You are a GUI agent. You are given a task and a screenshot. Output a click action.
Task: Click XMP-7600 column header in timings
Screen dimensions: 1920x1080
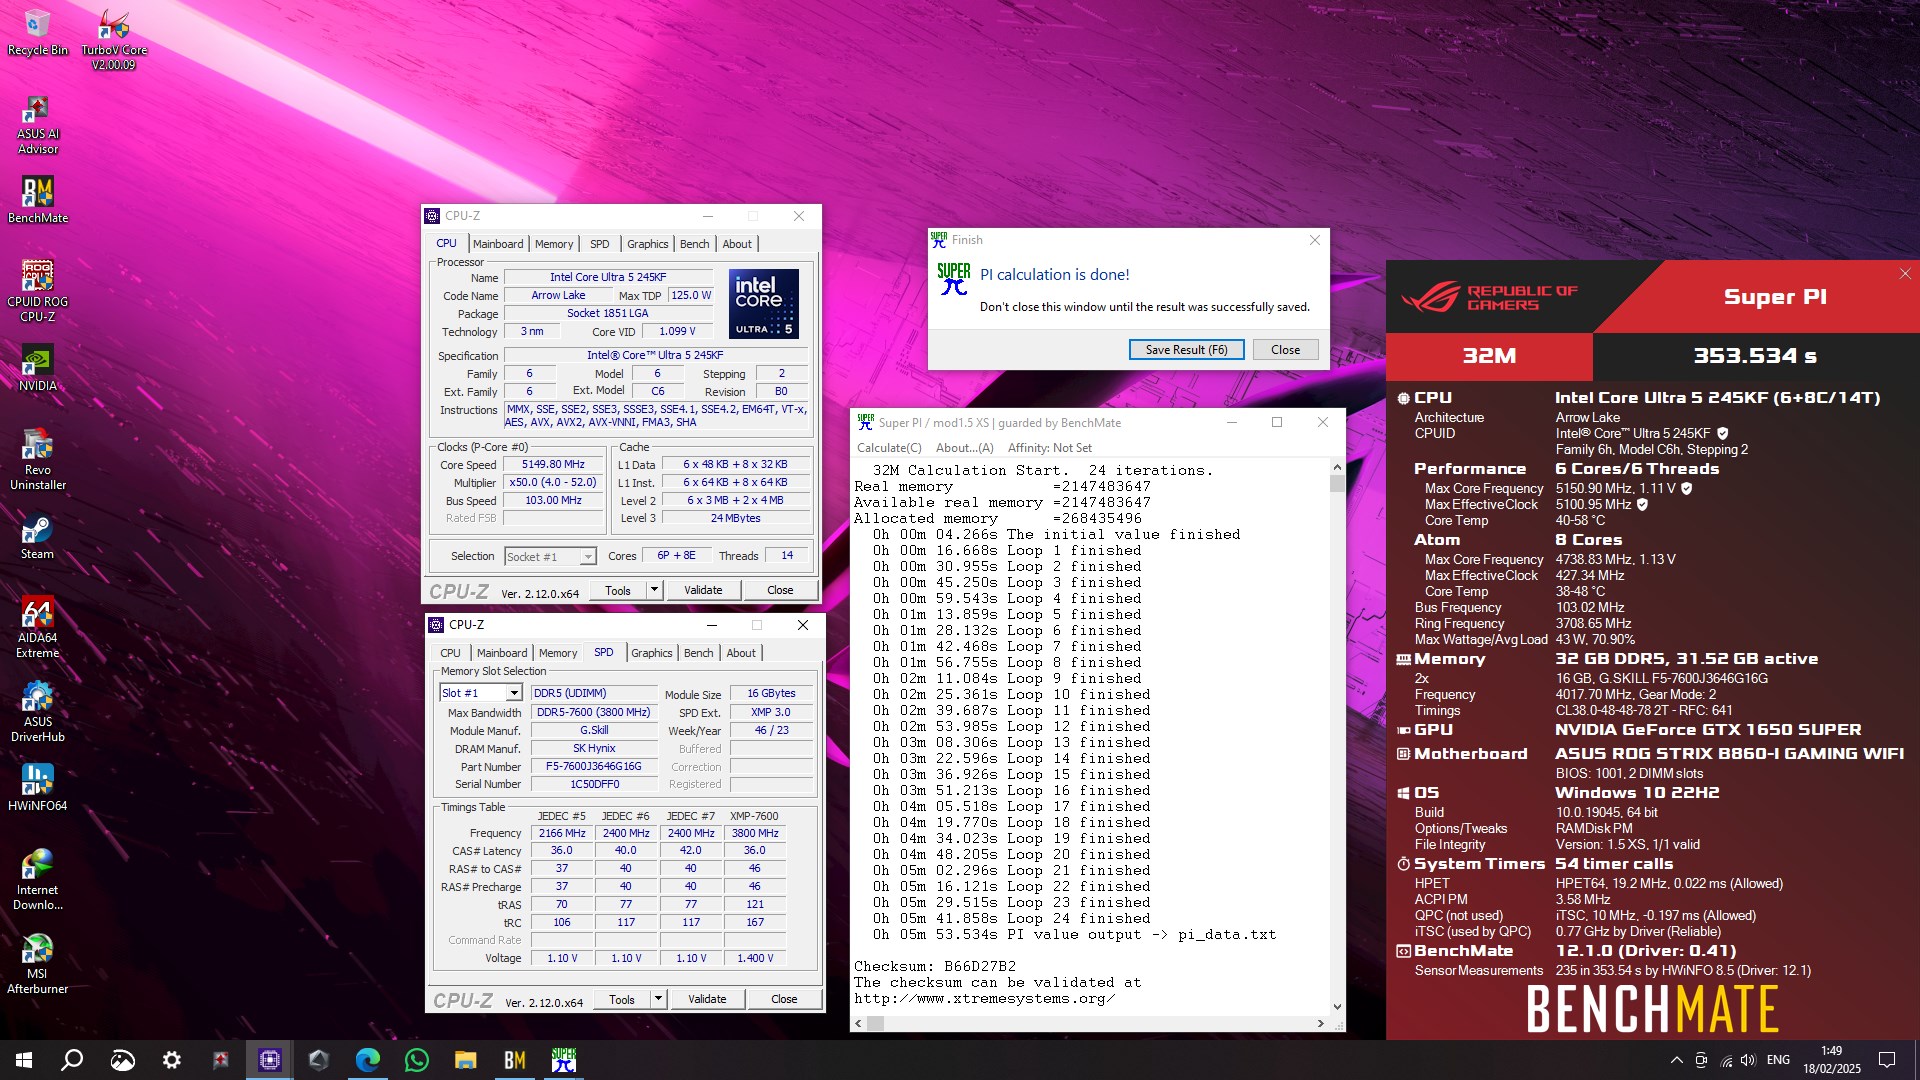click(754, 816)
